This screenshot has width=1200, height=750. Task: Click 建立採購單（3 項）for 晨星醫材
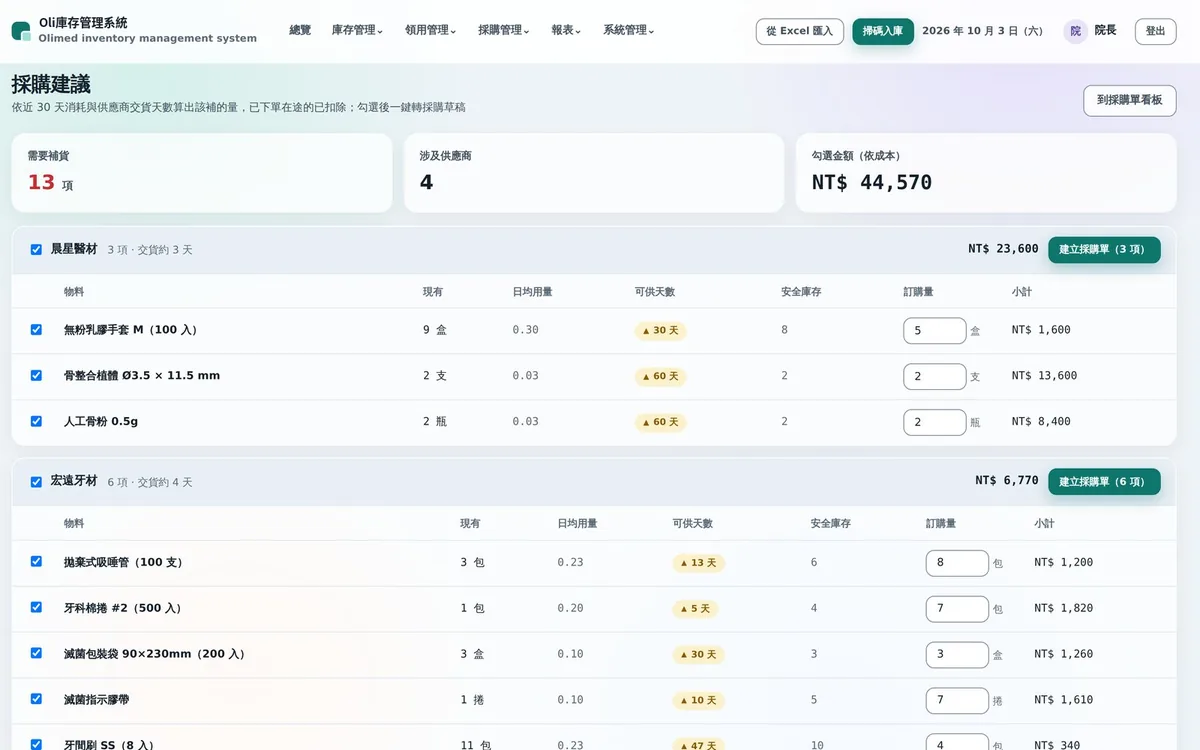pyautogui.click(x=1104, y=250)
